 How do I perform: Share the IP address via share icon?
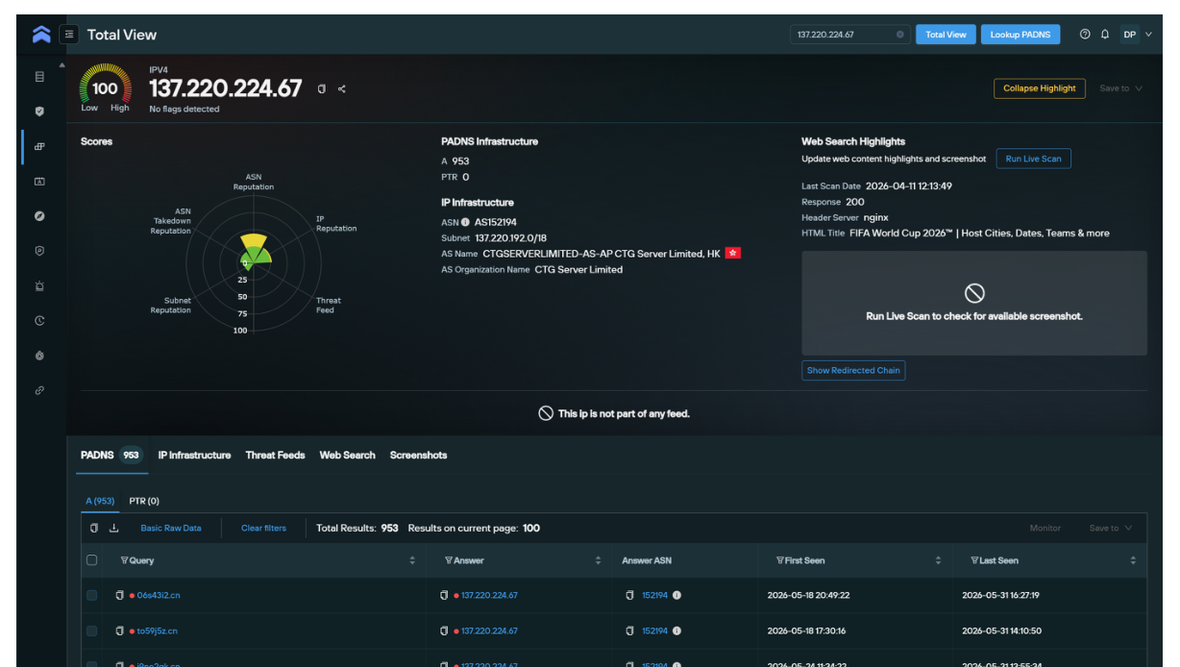click(342, 89)
